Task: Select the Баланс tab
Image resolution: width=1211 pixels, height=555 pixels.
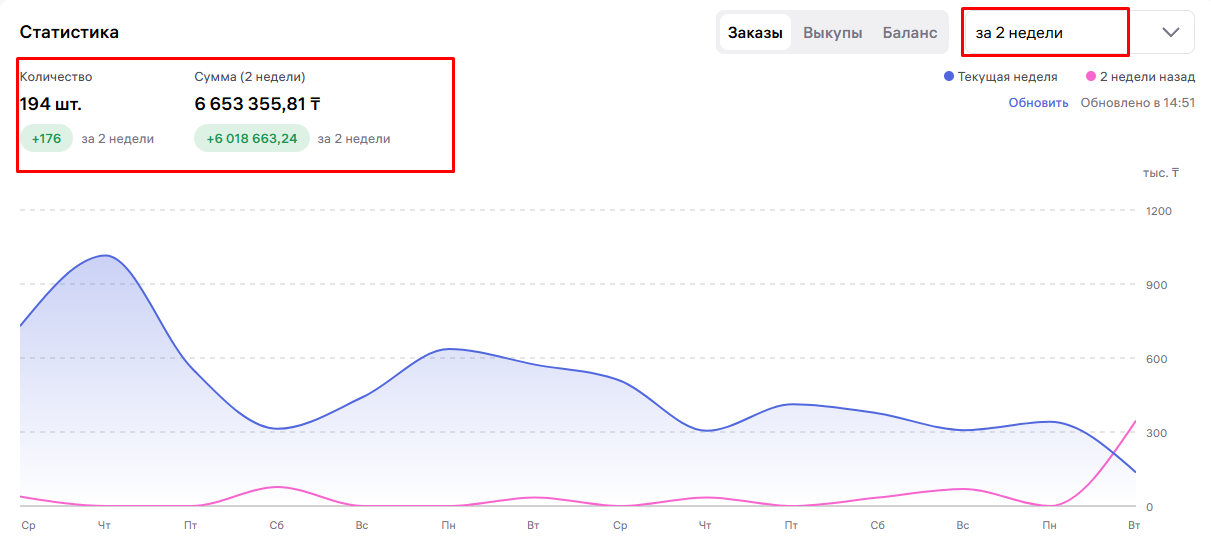Action: pos(910,32)
